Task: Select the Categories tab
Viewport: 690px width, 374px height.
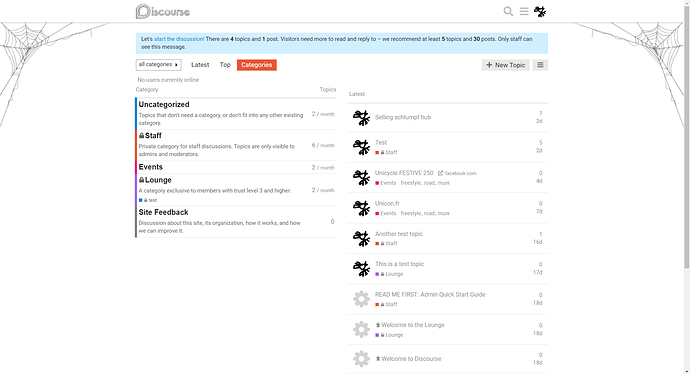Action: [x=257, y=65]
